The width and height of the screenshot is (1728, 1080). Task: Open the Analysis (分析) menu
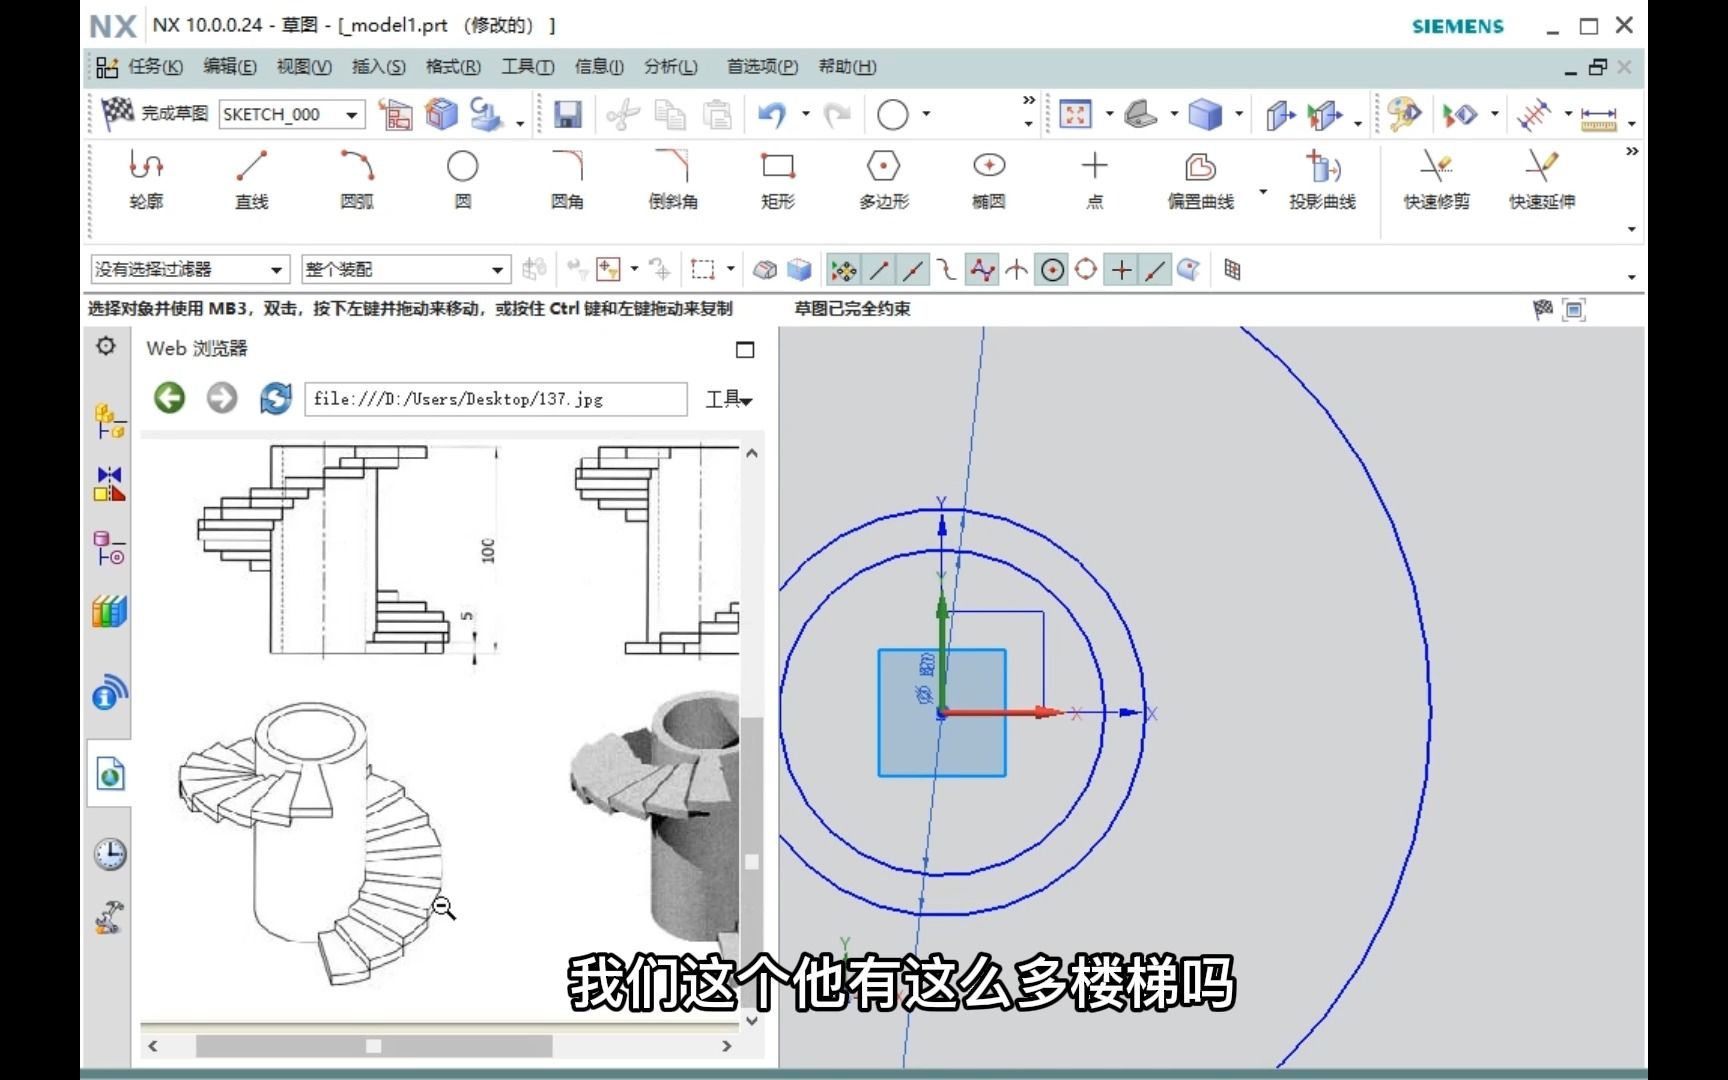pos(671,67)
